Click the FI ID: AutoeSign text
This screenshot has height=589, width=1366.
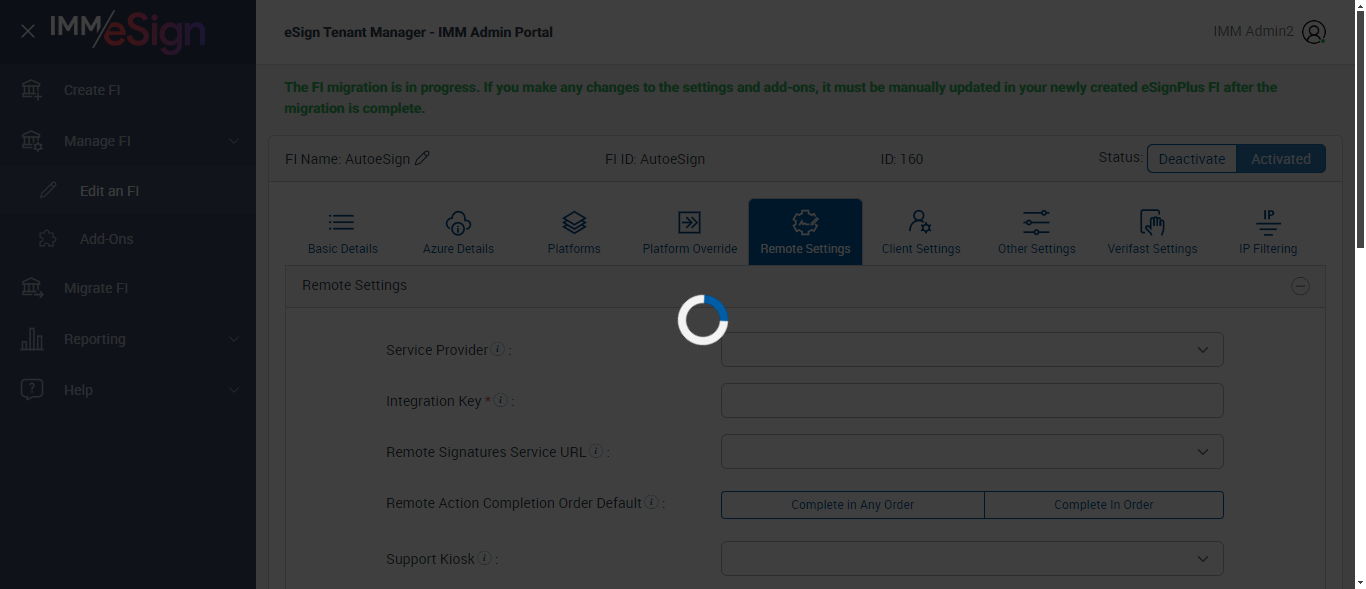point(655,159)
